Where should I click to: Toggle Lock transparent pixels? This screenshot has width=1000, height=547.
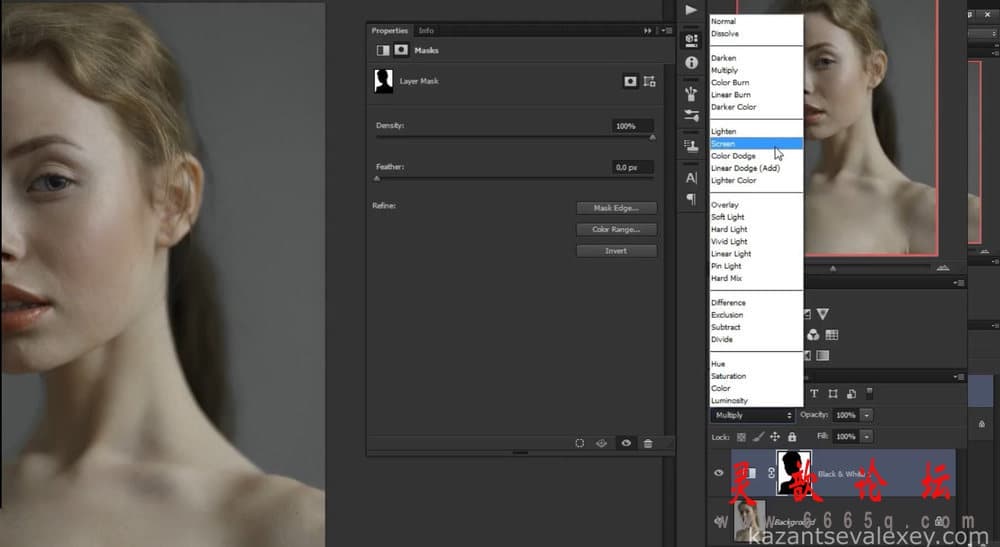741,437
